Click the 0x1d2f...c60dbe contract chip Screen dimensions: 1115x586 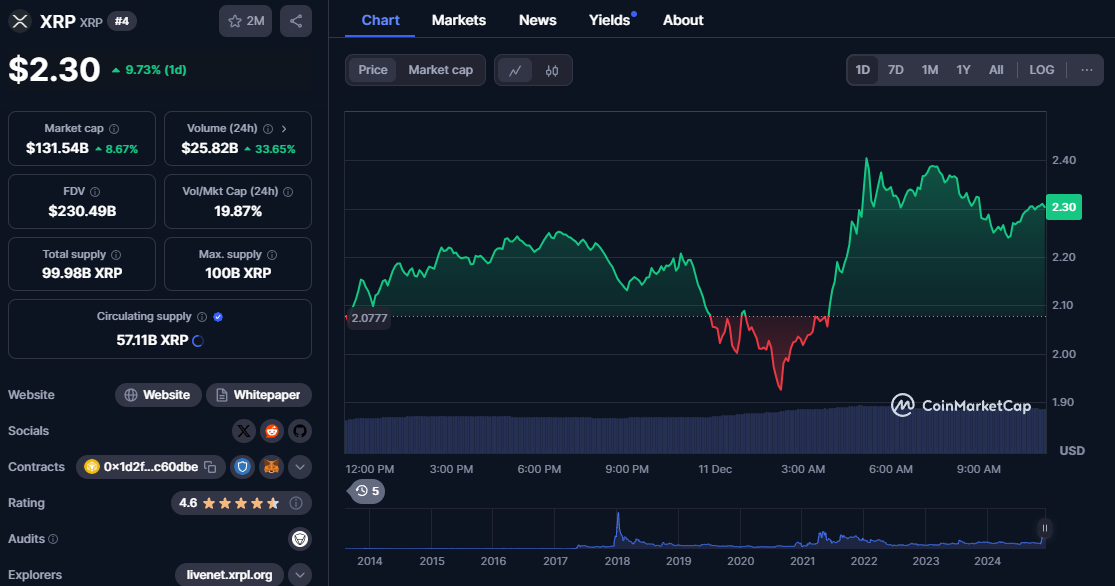pos(151,467)
